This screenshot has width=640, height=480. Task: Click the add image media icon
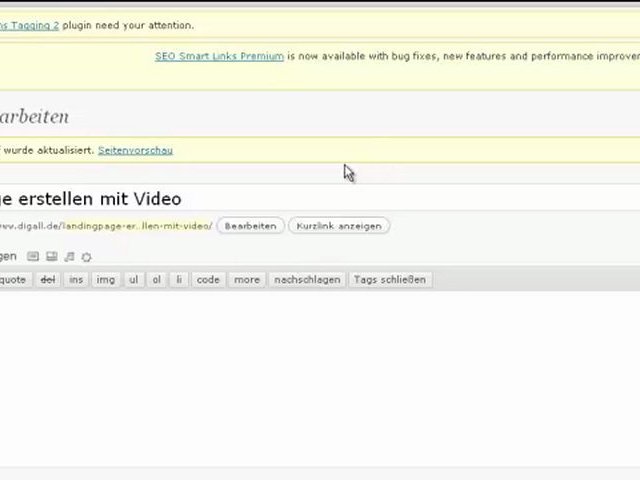[x=33, y=257]
